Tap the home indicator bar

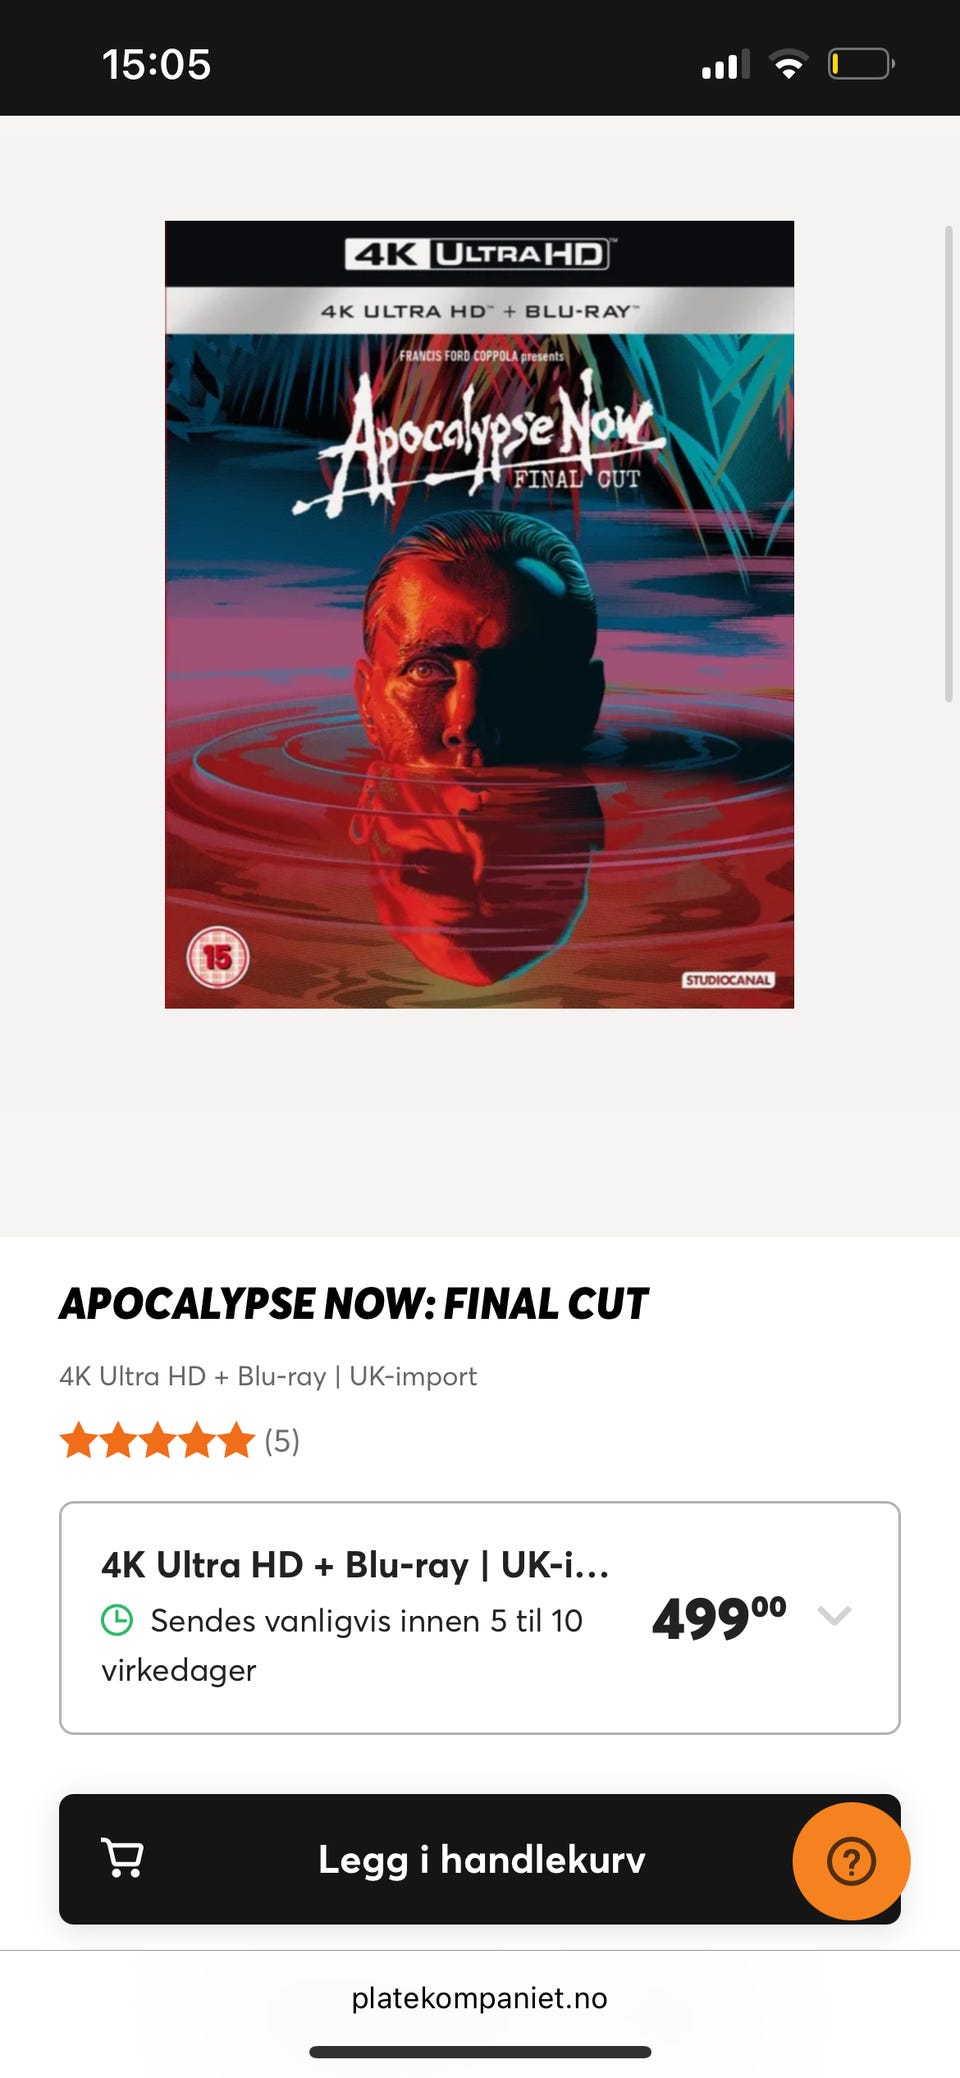pyautogui.click(x=480, y=2052)
